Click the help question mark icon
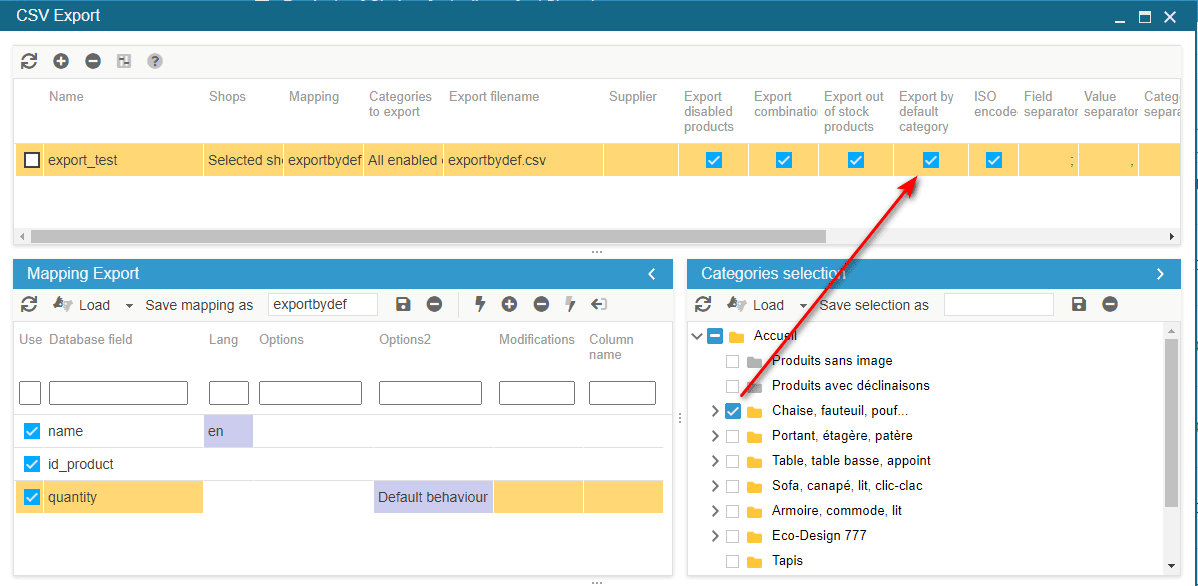Viewport: 1198px width, 586px height. [x=155, y=61]
